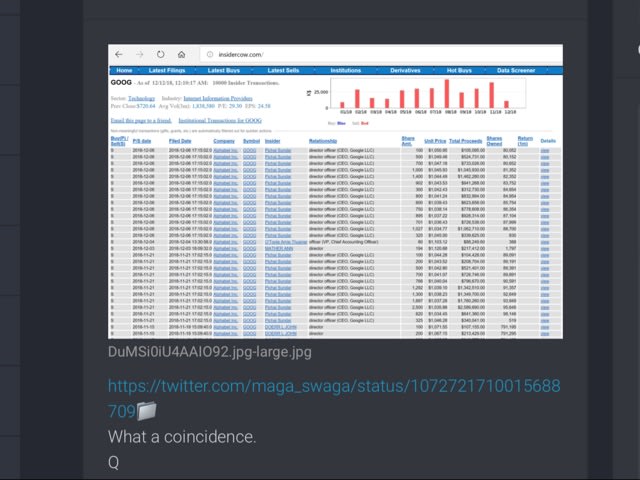This screenshot has width=640, height=480.
Task: Click the browser home icon
Action: (180, 54)
